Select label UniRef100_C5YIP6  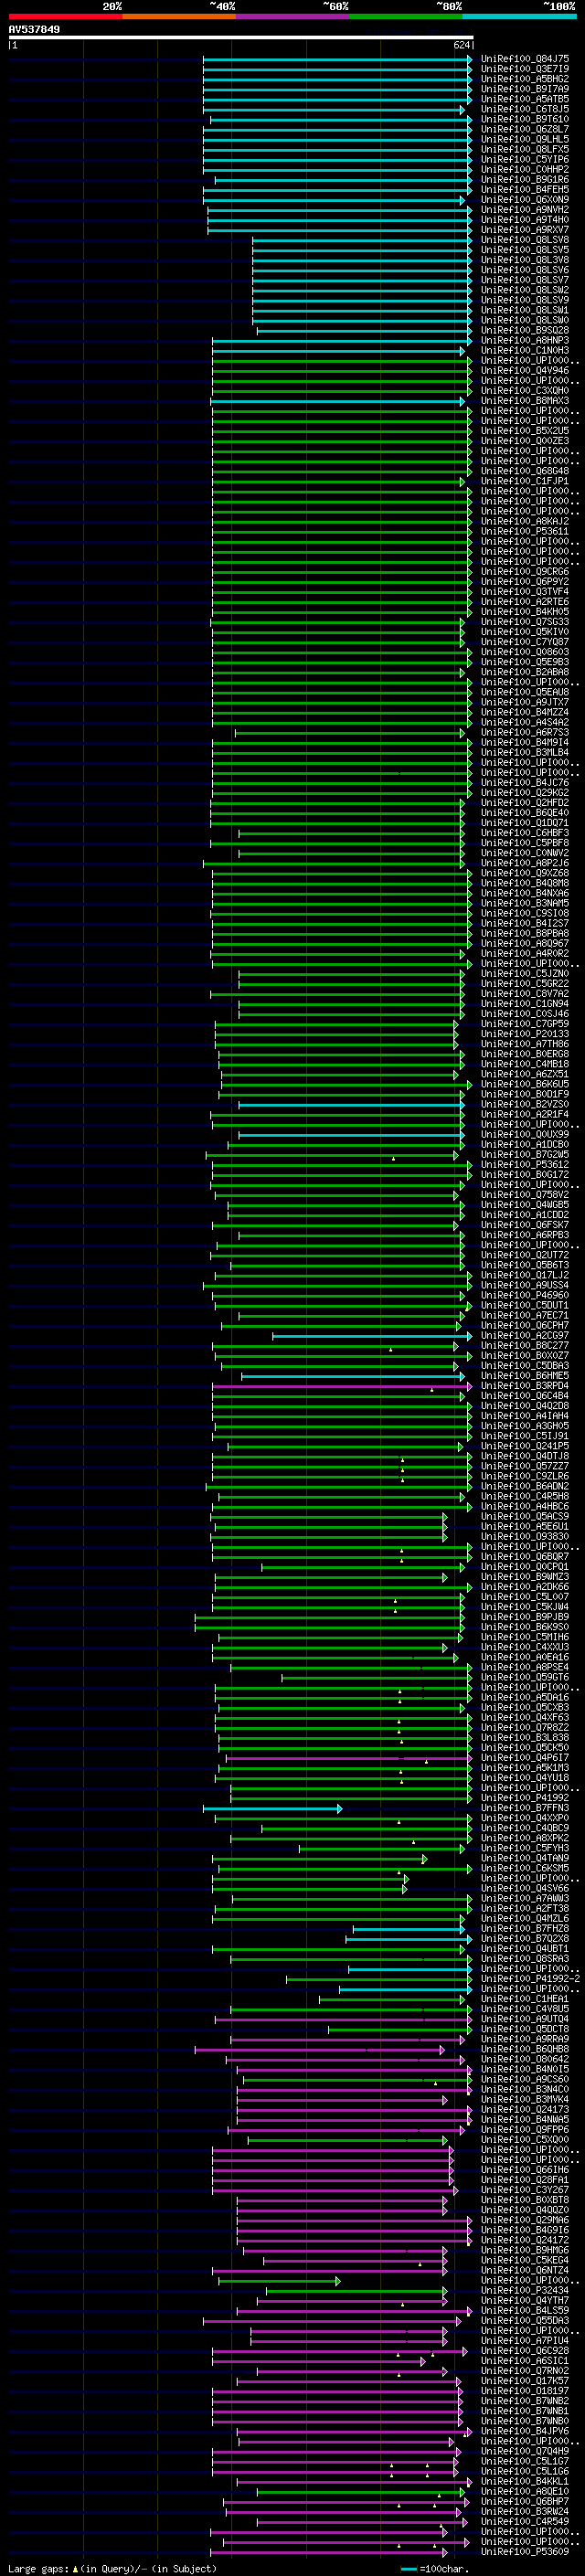tap(525, 159)
